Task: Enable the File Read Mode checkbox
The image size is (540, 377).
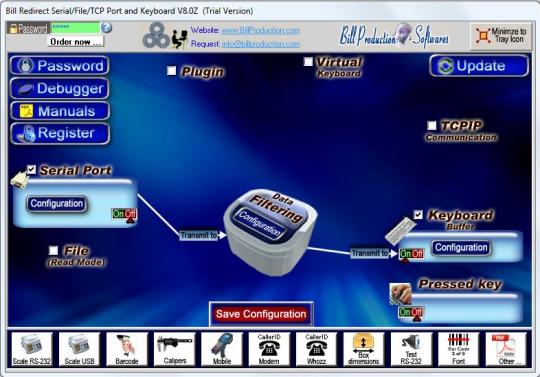Action: 53,250
